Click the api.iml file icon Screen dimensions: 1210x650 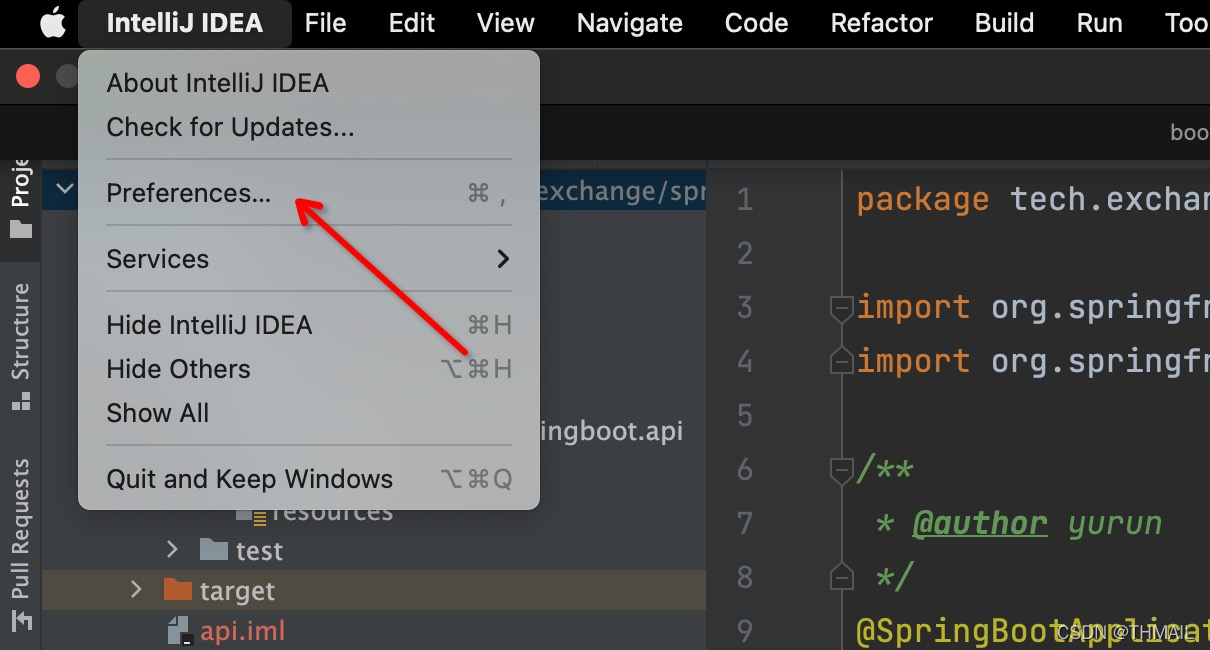(x=179, y=631)
